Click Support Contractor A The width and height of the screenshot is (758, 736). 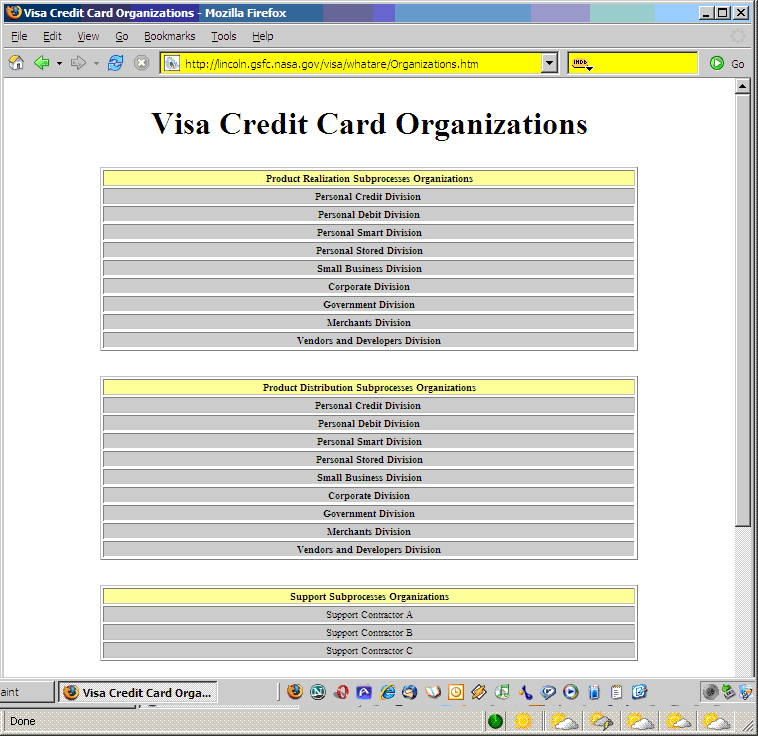[x=368, y=615]
